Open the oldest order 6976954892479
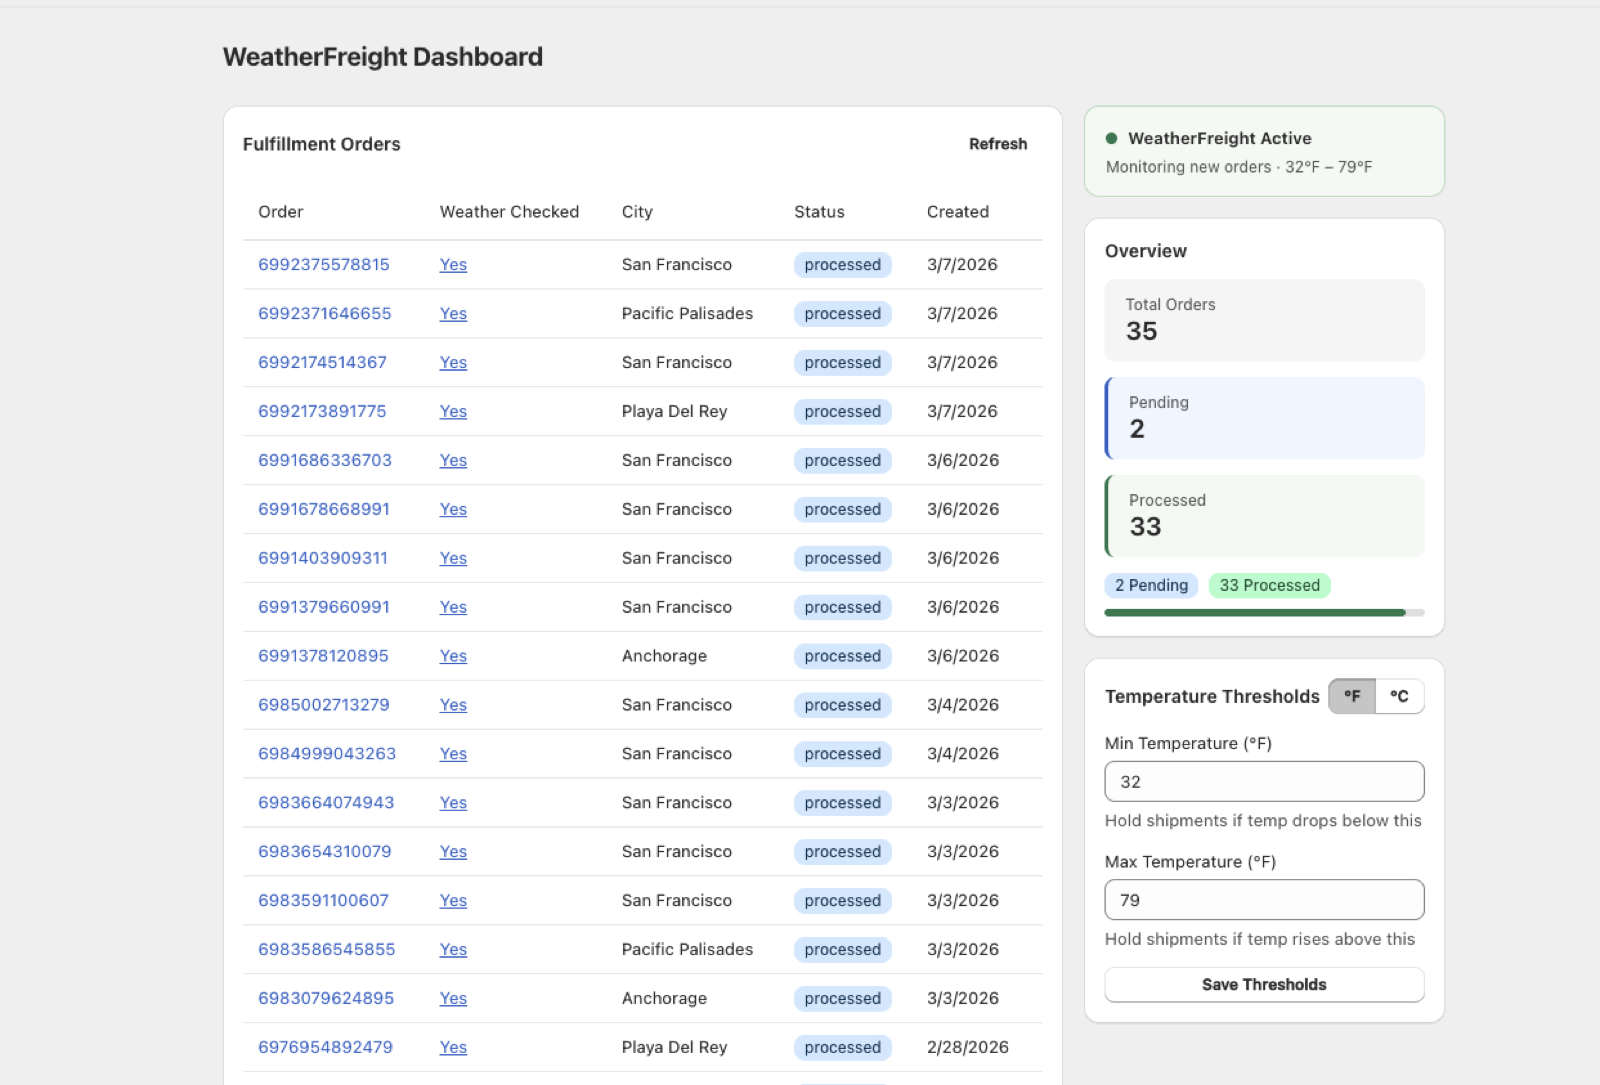The height and width of the screenshot is (1085, 1600). (323, 1047)
